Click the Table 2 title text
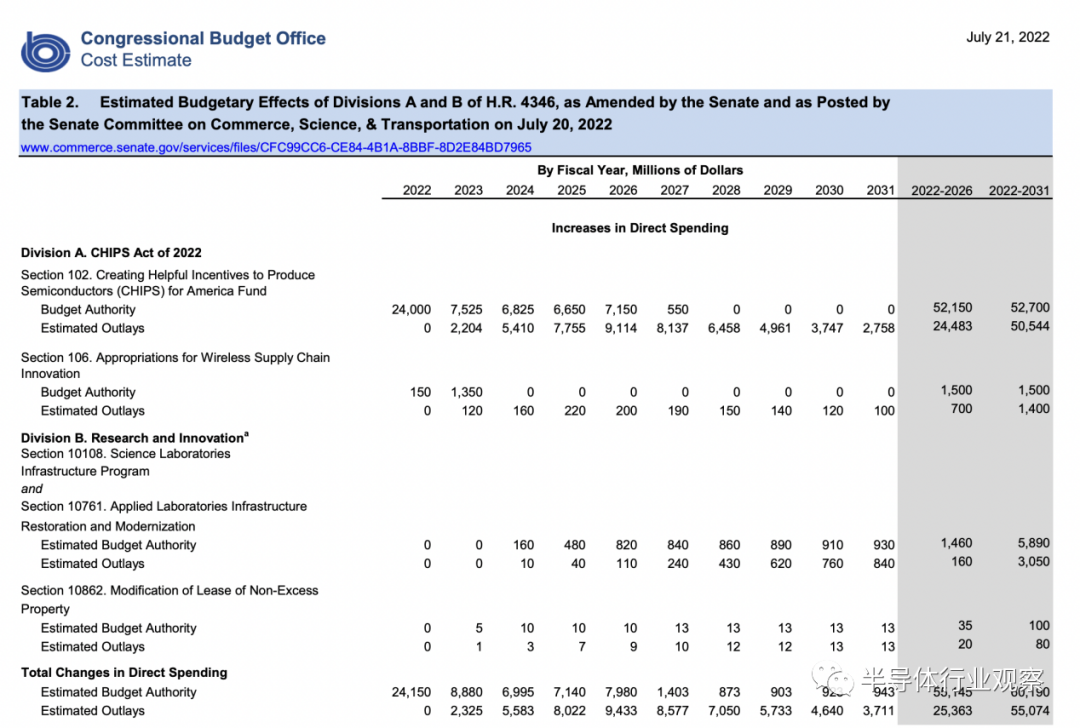This screenshot has width=1080, height=728. click(455, 113)
